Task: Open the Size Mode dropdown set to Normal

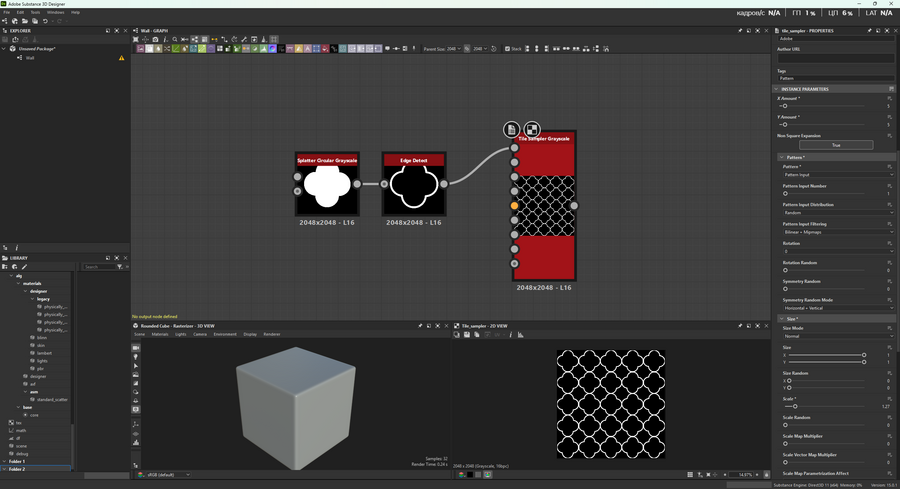Action: [837, 336]
